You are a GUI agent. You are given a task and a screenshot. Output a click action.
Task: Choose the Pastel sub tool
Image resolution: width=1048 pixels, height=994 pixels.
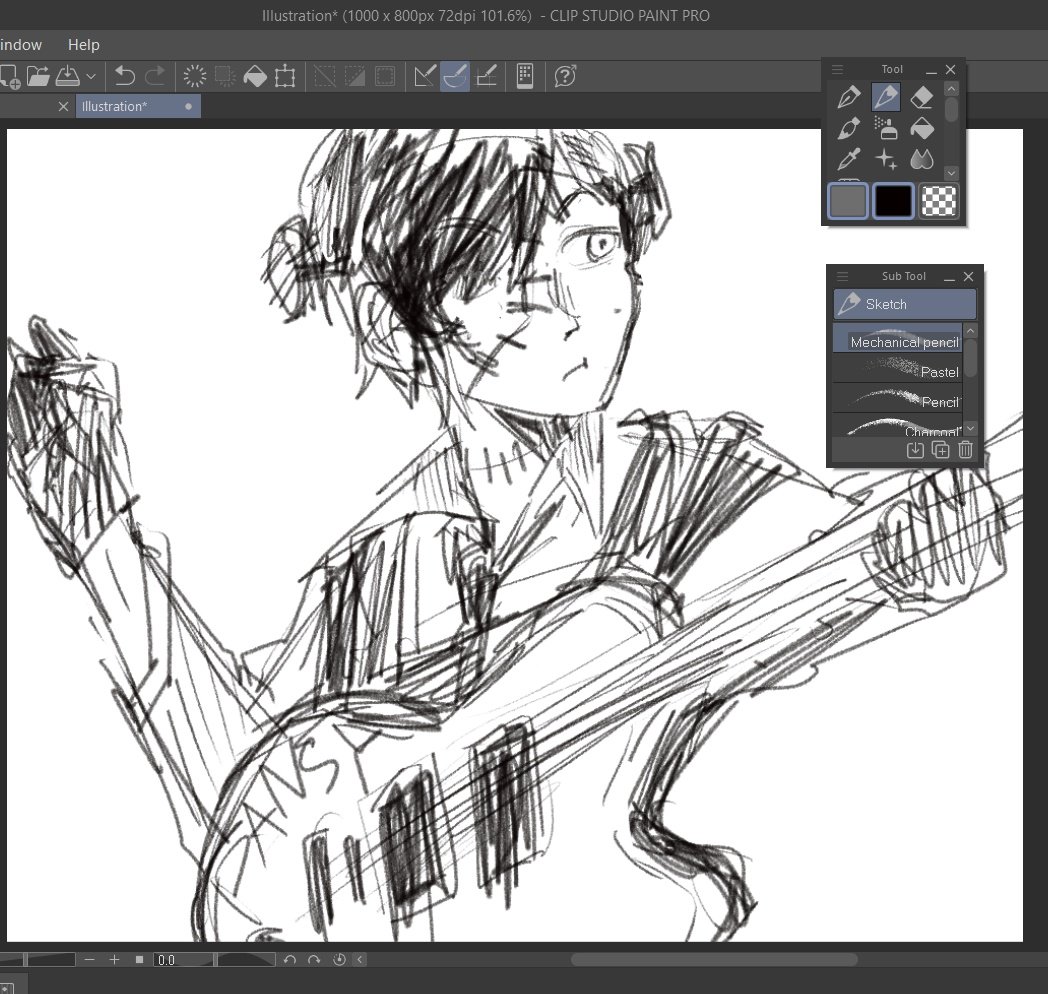897,368
